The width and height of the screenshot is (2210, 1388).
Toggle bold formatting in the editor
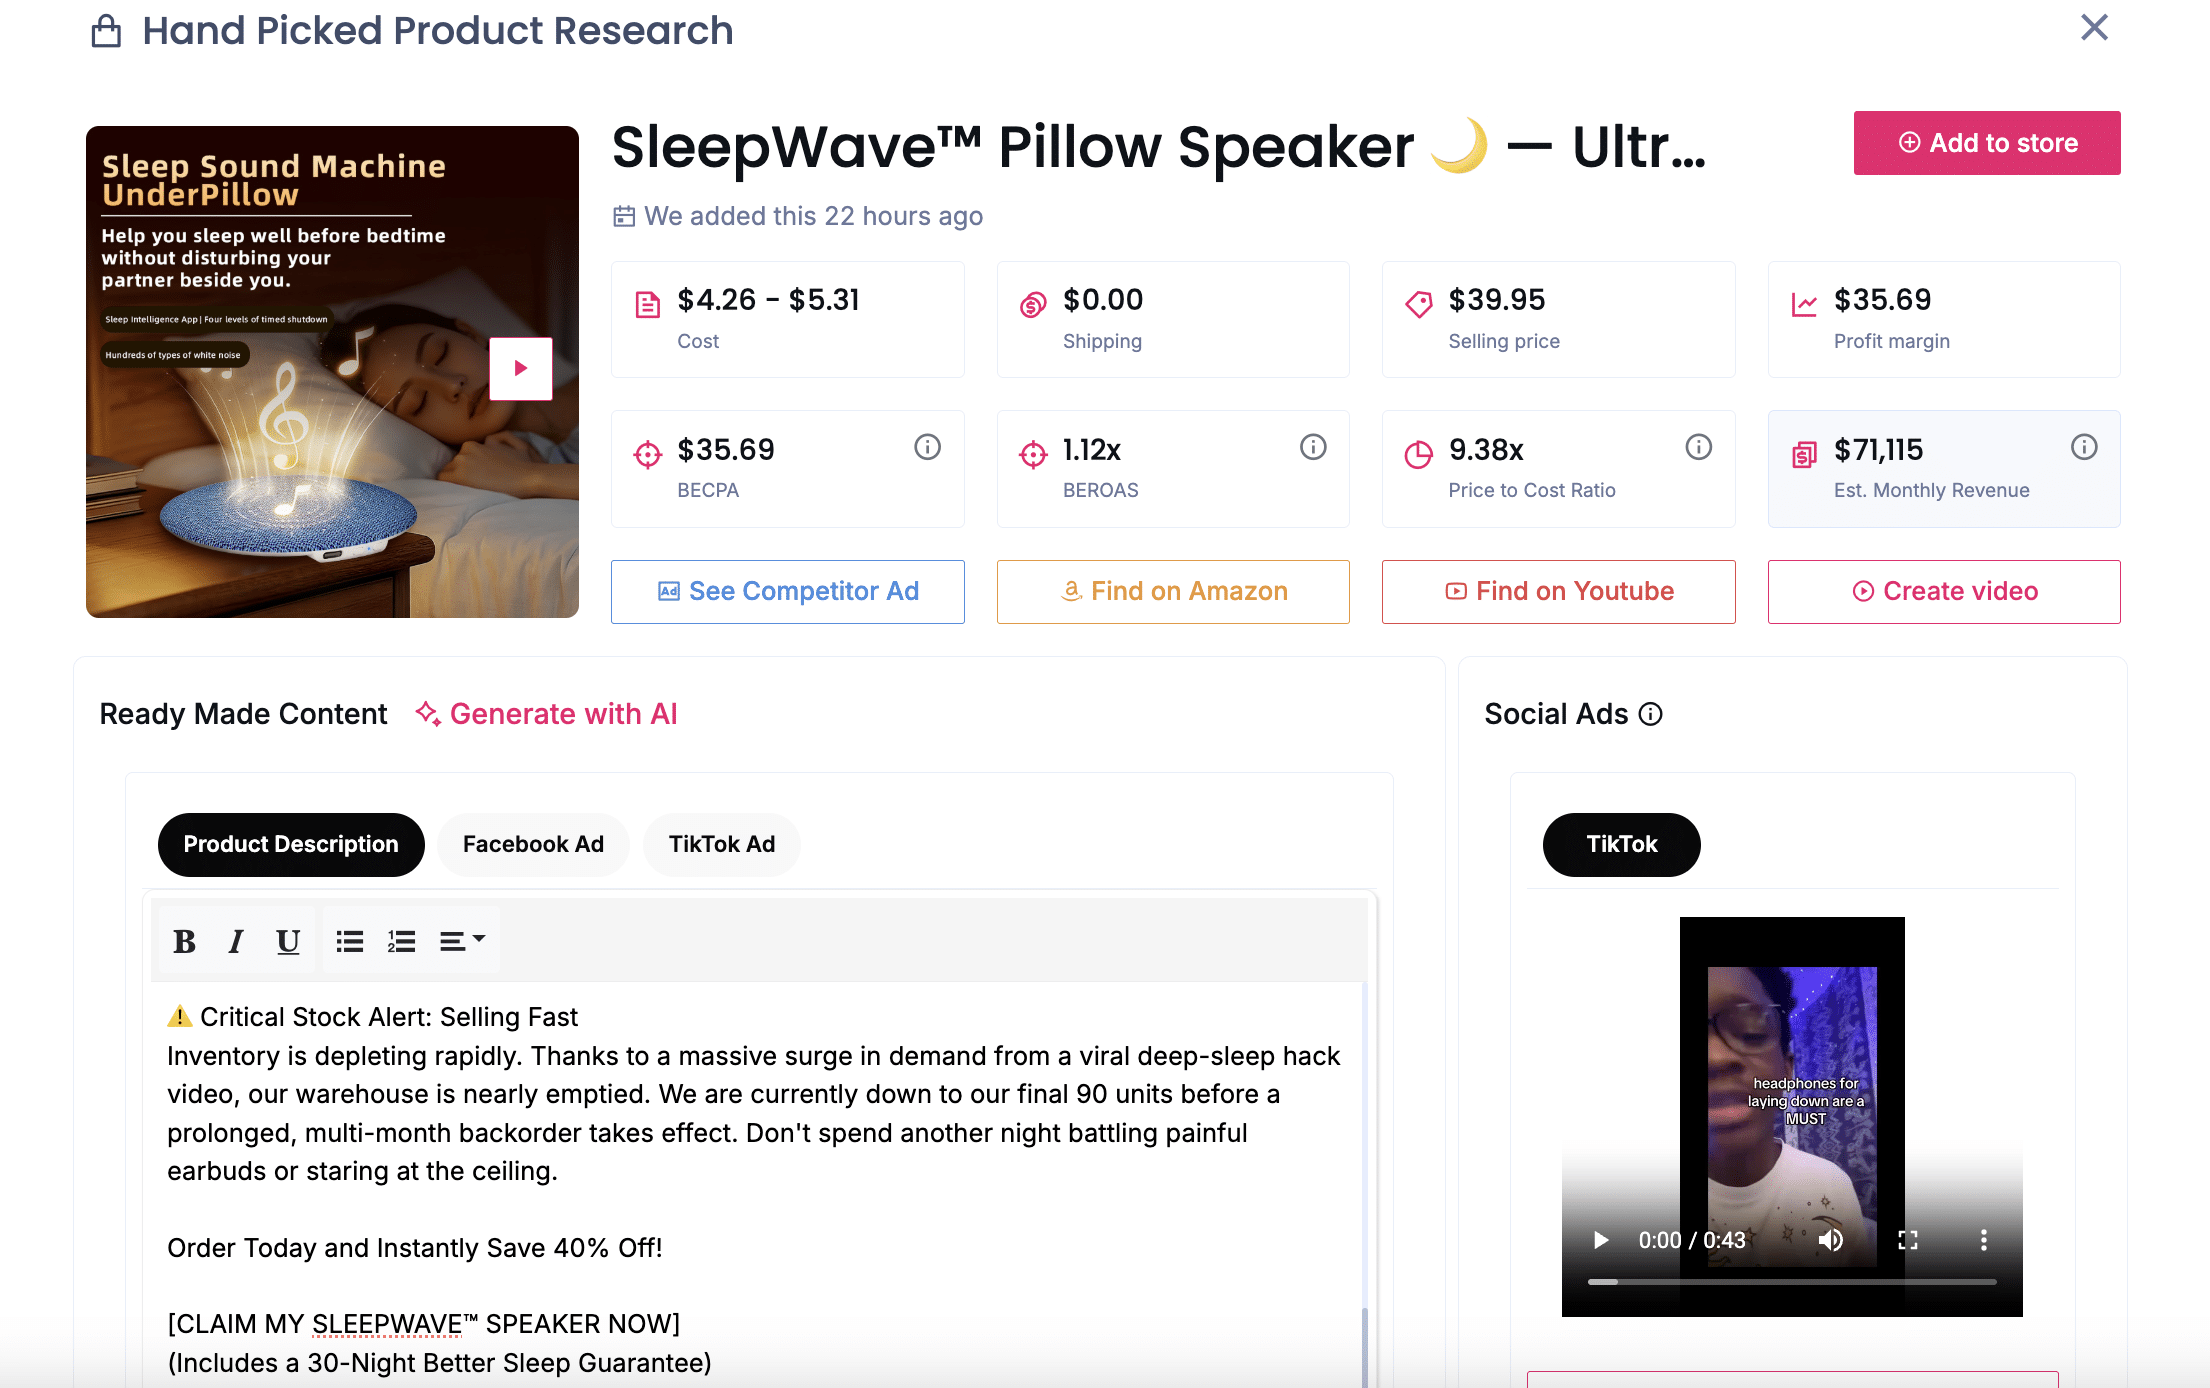(184, 939)
